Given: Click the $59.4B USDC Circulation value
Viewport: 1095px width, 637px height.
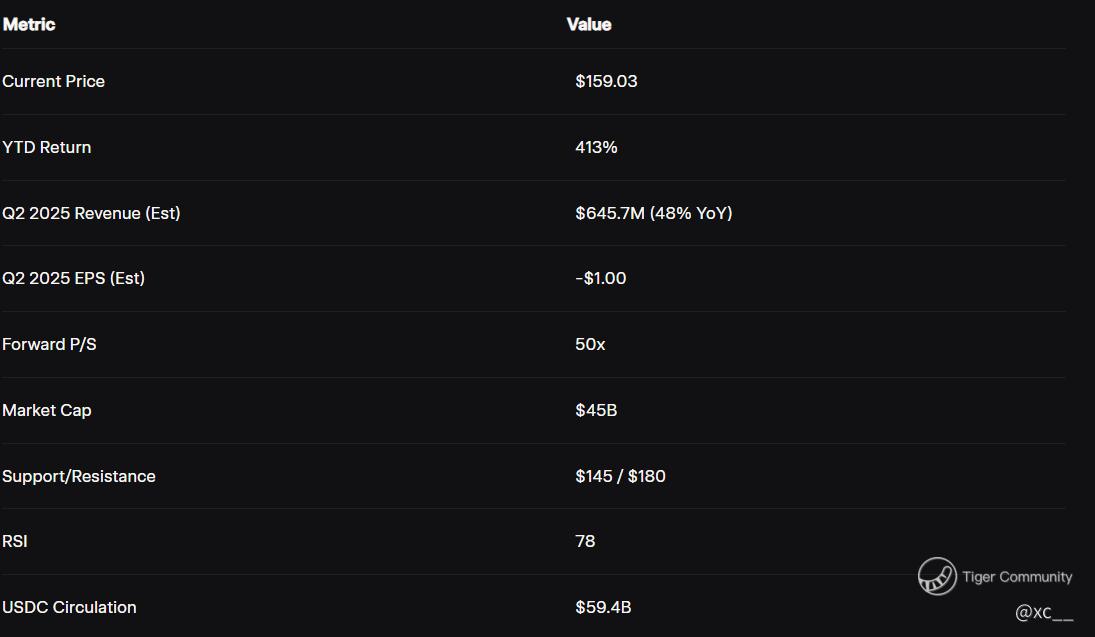Looking at the screenshot, I should coord(603,608).
